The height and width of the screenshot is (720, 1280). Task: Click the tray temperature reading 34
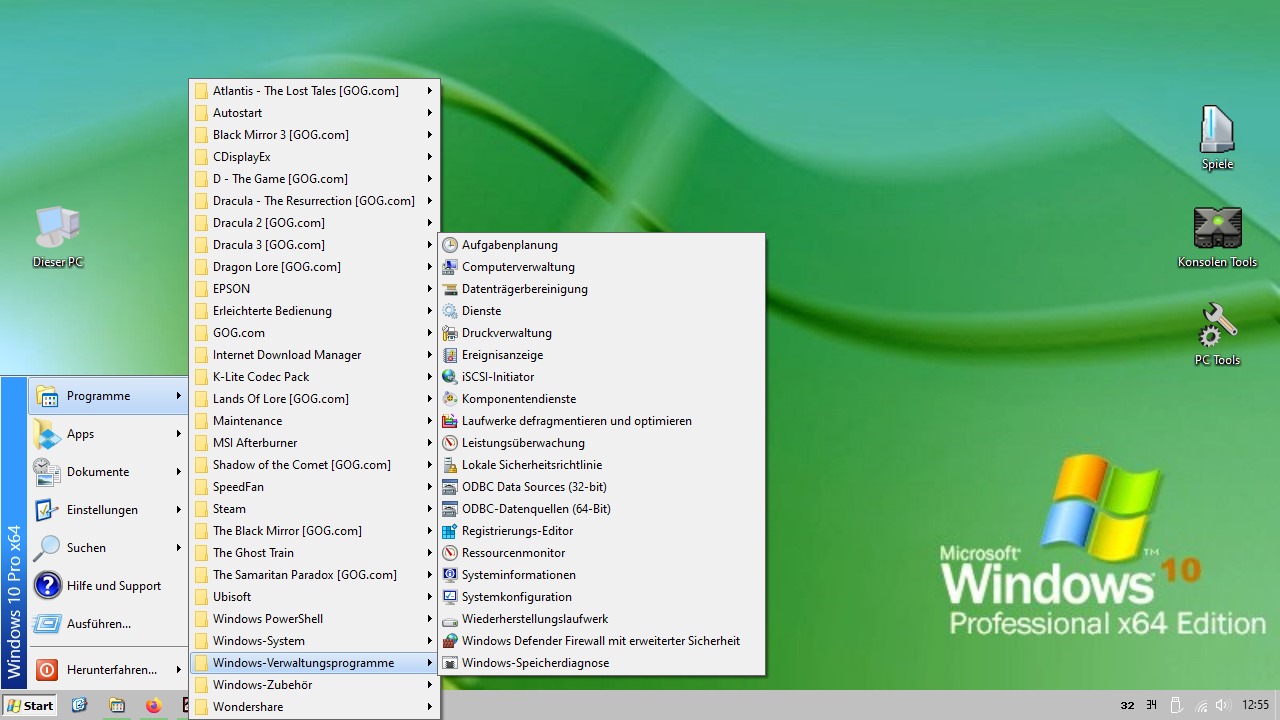1152,706
